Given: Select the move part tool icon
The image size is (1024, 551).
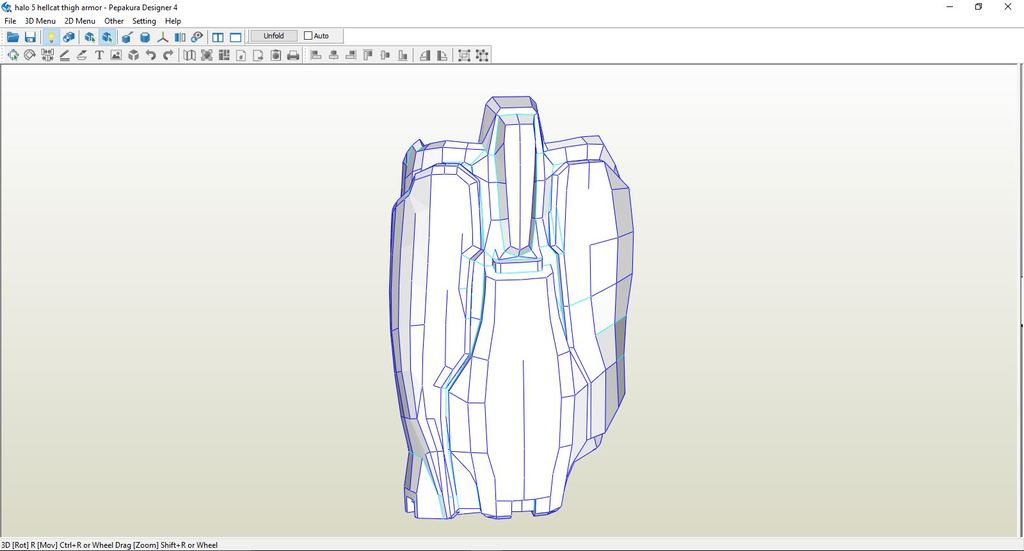Looking at the screenshot, I should click(12, 55).
